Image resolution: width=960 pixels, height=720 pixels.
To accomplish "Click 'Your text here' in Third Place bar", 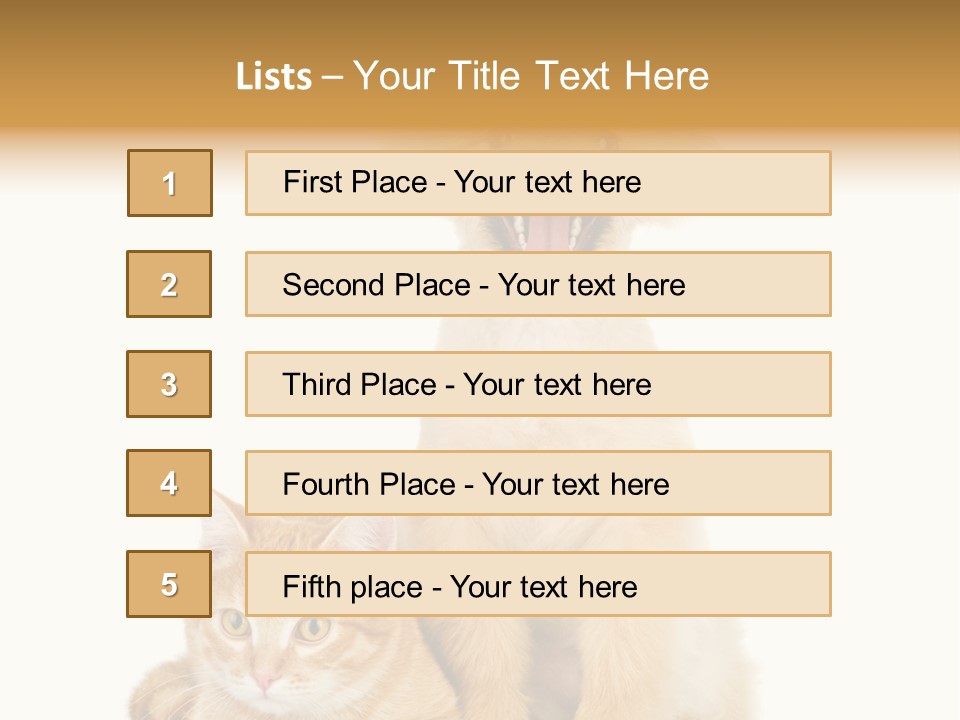I will (557, 384).
